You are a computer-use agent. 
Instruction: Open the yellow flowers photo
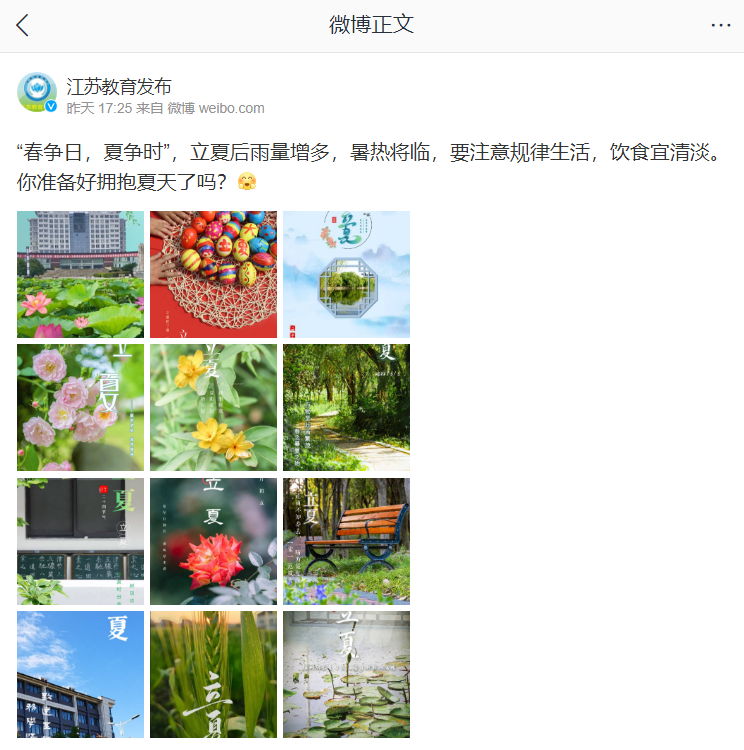213,408
